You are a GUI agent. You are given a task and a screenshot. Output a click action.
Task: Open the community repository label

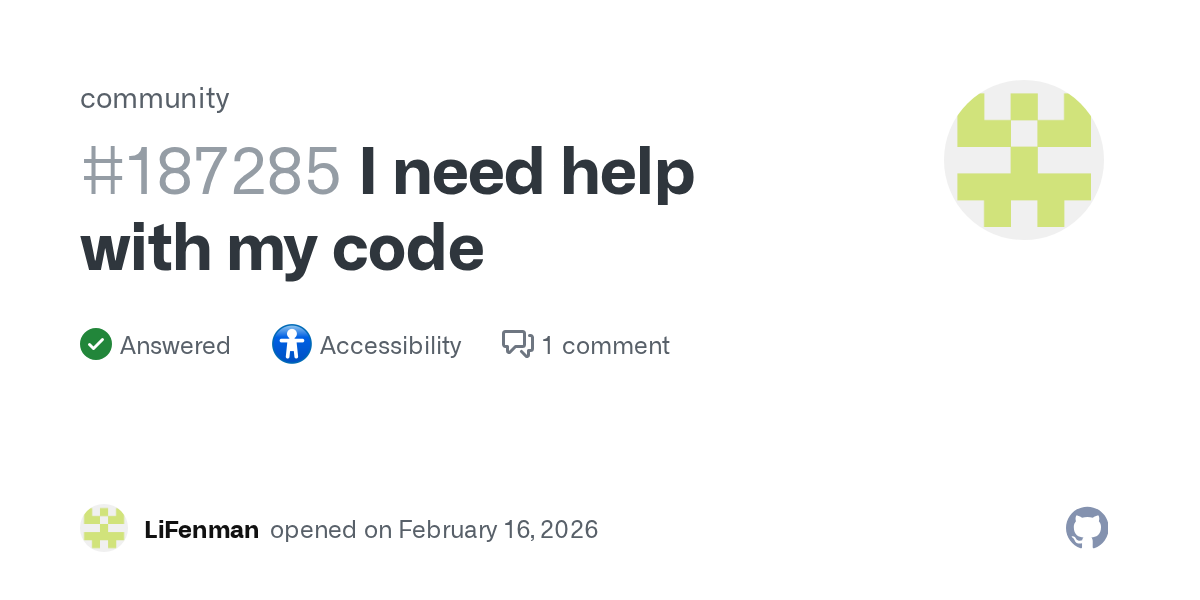coord(154,98)
